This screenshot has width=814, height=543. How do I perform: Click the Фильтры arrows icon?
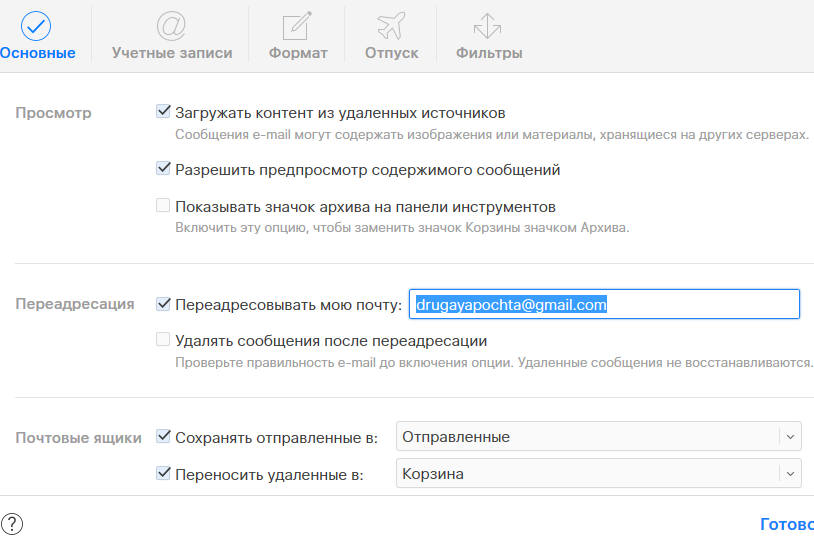point(489,25)
